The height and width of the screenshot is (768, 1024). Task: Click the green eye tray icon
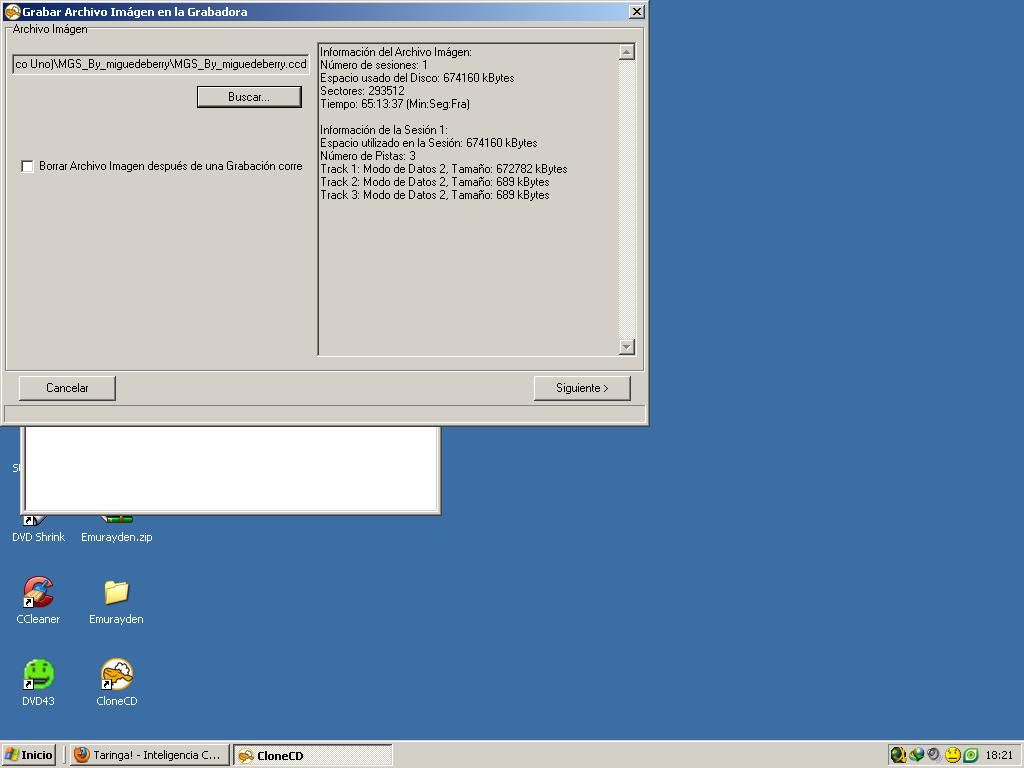(971, 755)
